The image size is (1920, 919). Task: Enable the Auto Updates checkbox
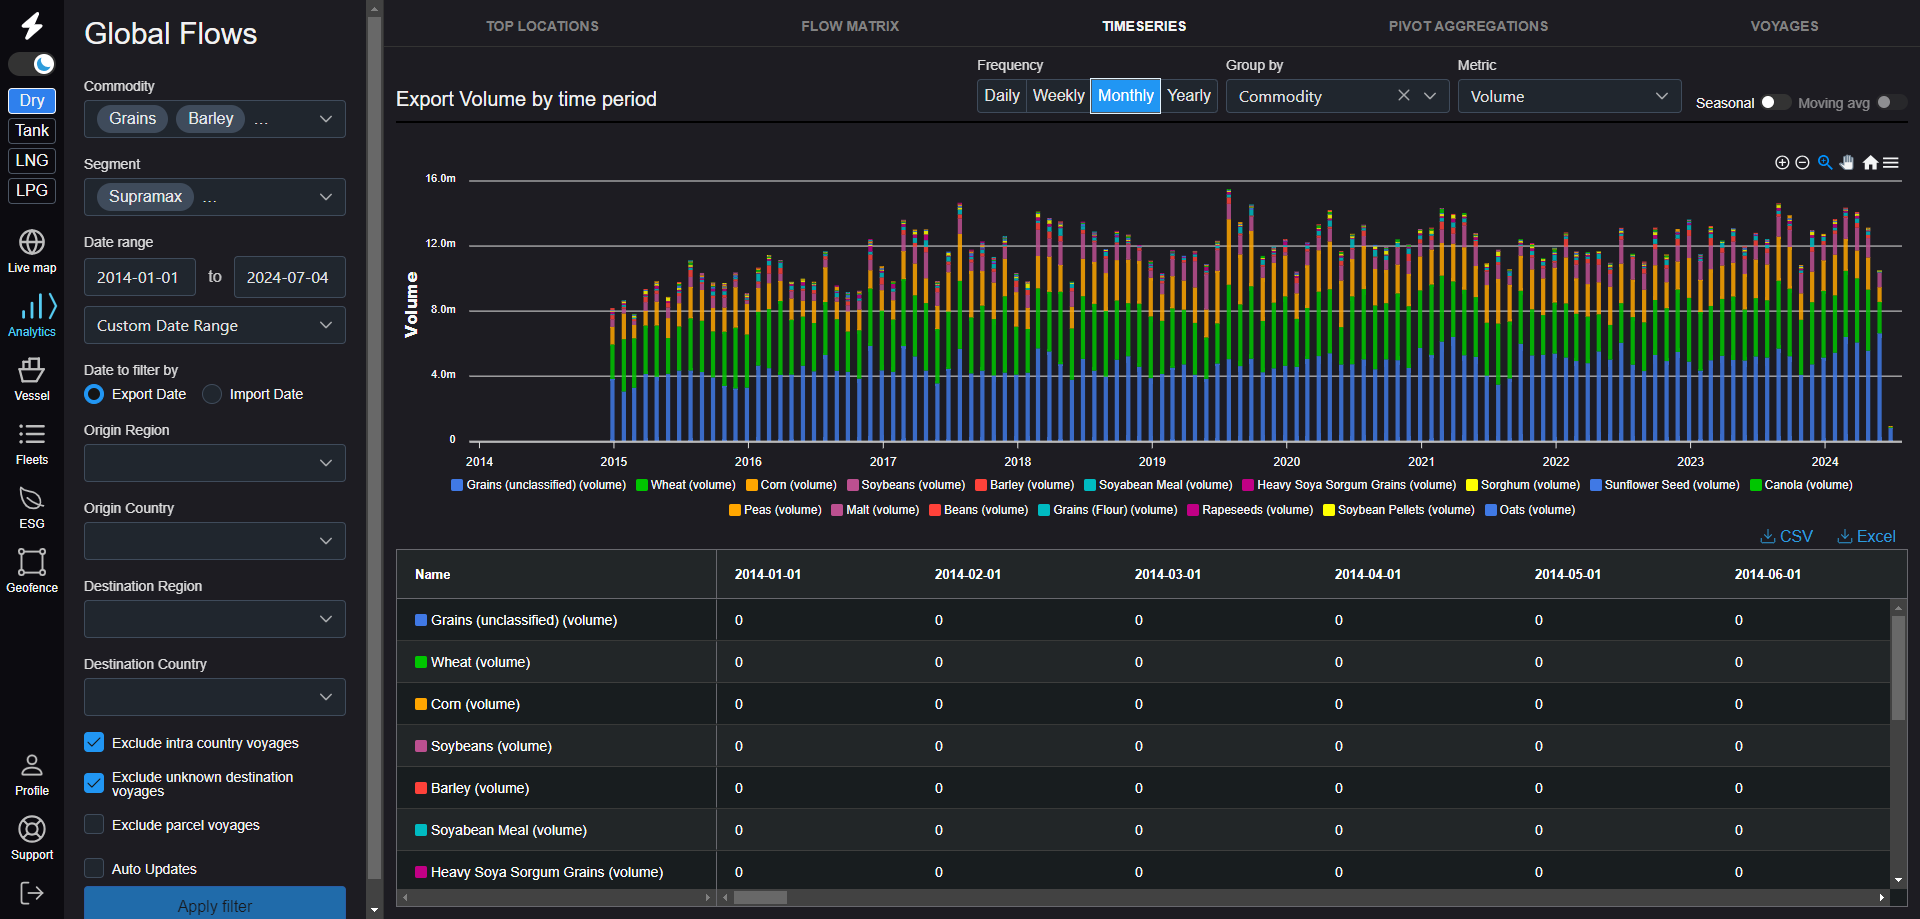94,868
